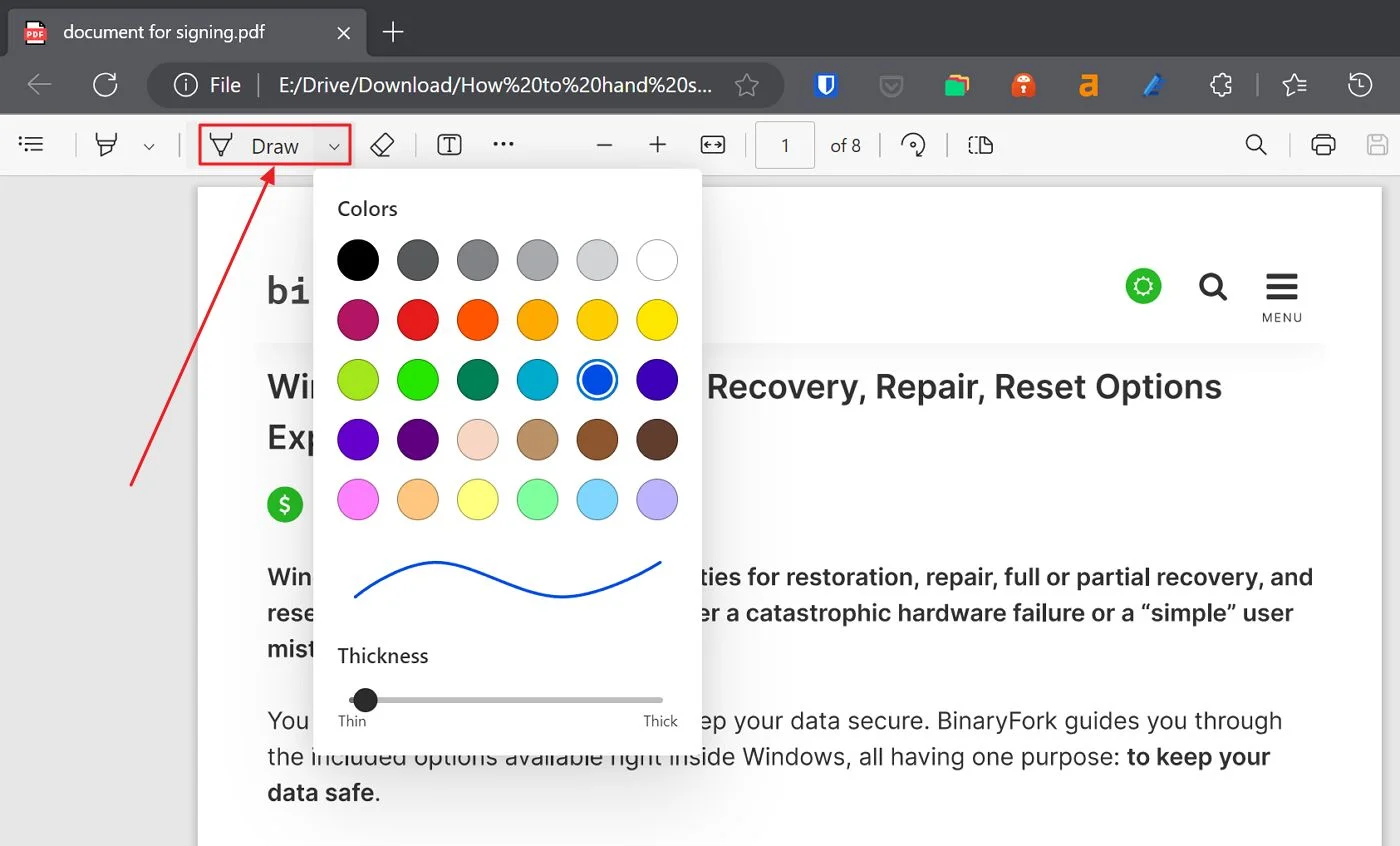The width and height of the screenshot is (1400, 846).
Task: Open the MENU hamburger in the document
Action: (1281, 297)
